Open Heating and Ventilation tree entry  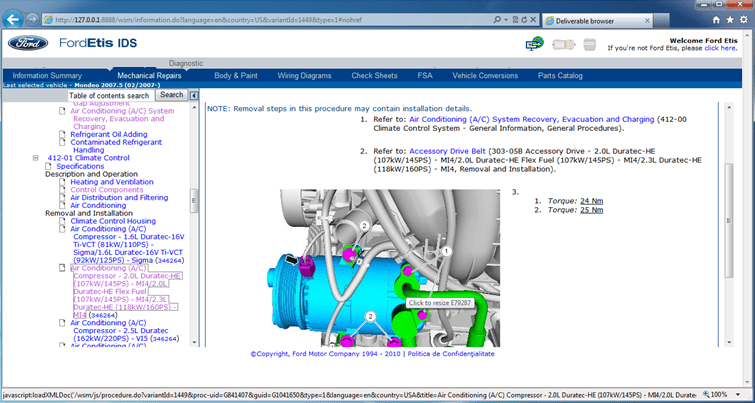(112, 182)
